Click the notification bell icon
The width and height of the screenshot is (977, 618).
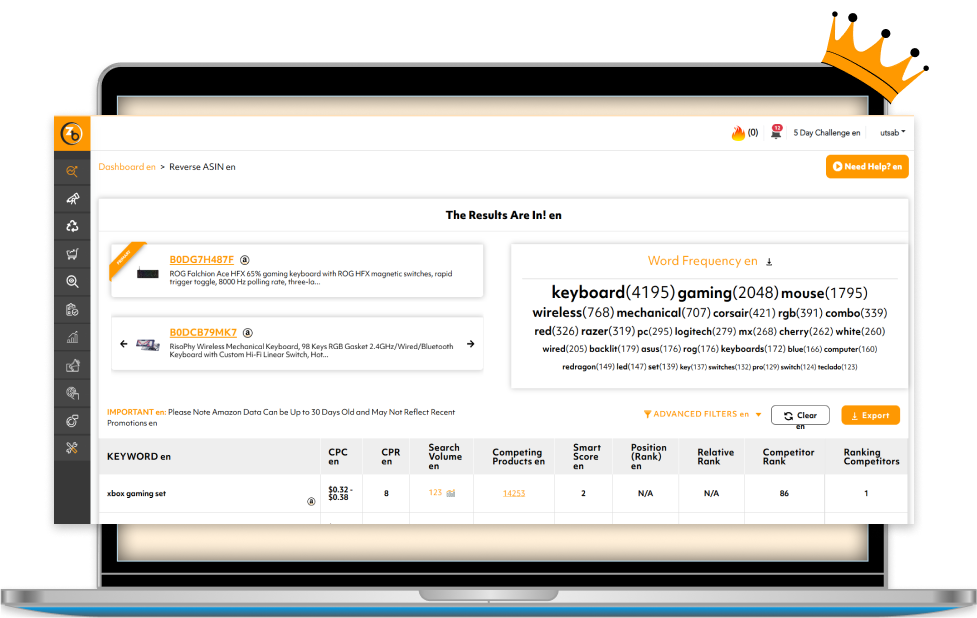click(776, 133)
